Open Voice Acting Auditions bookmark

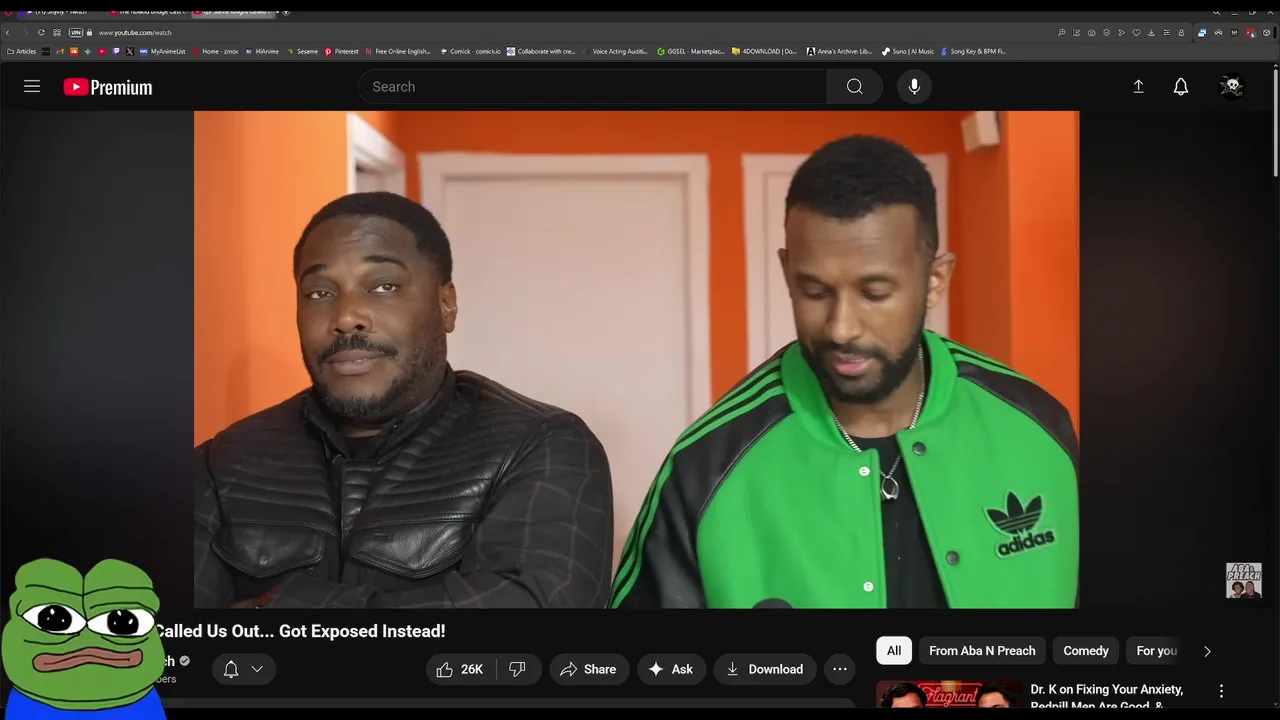tap(615, 51)
